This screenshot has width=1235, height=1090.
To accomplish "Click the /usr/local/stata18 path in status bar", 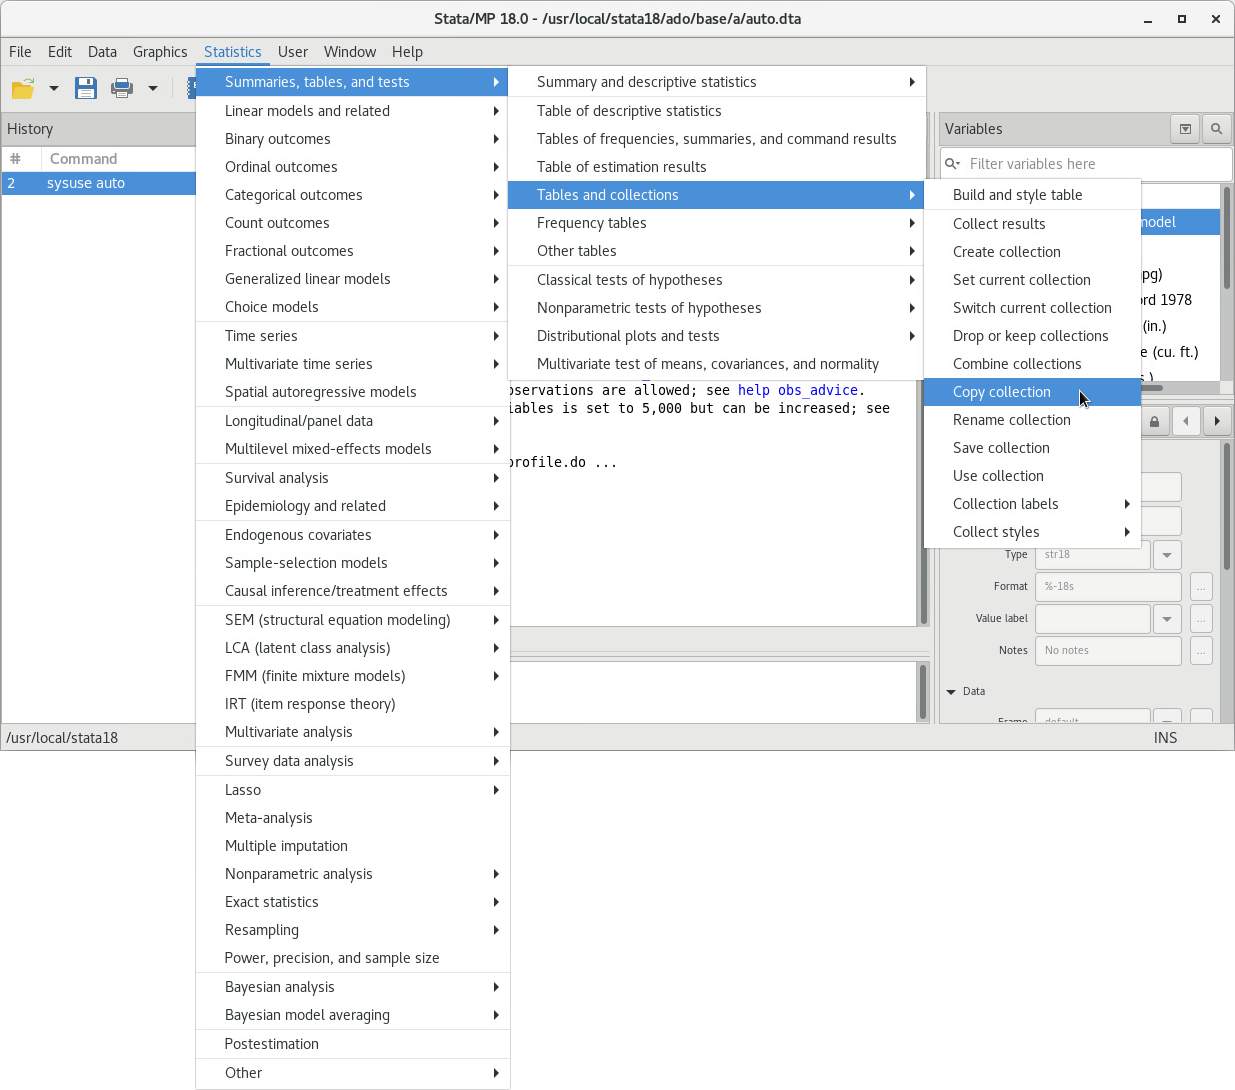I will [62, 738].
